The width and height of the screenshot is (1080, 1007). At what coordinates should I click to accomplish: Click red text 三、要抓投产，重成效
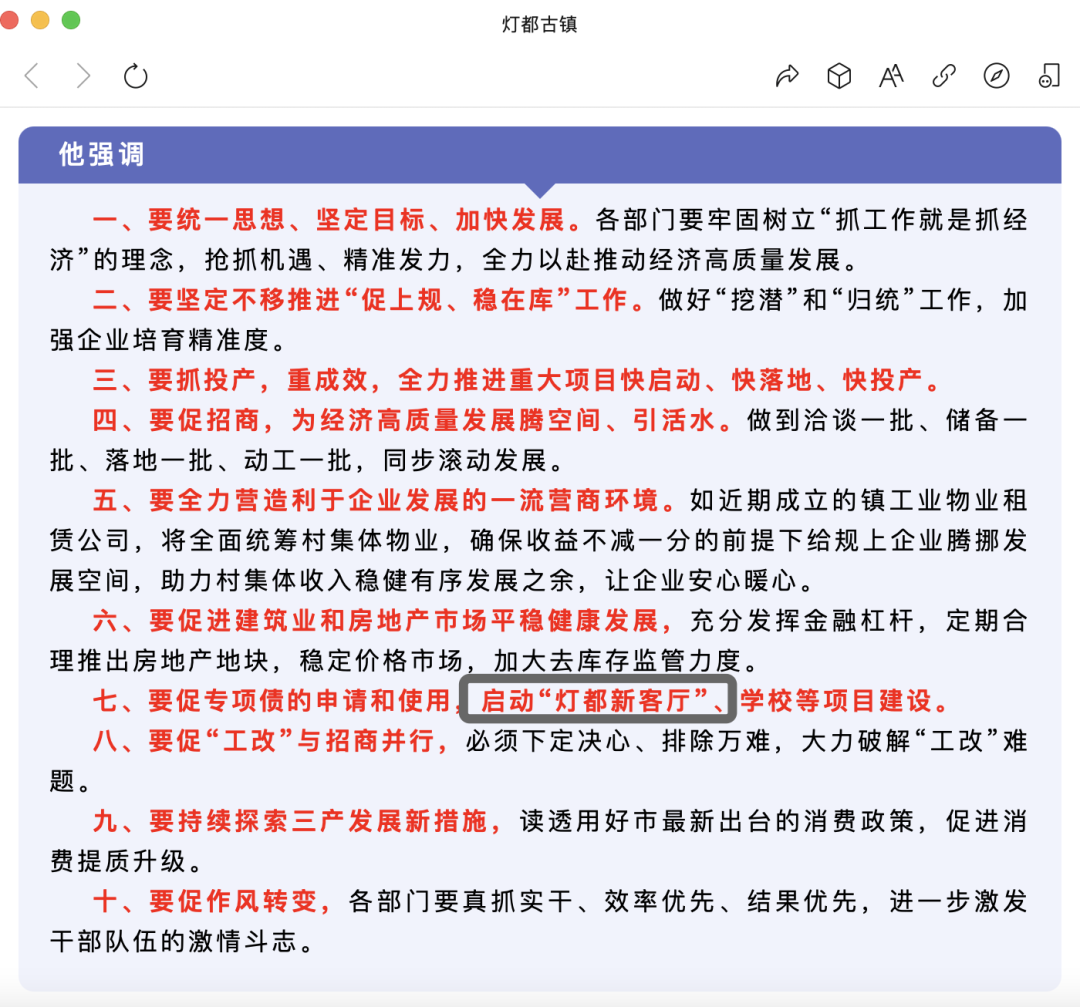pos(231,380)
